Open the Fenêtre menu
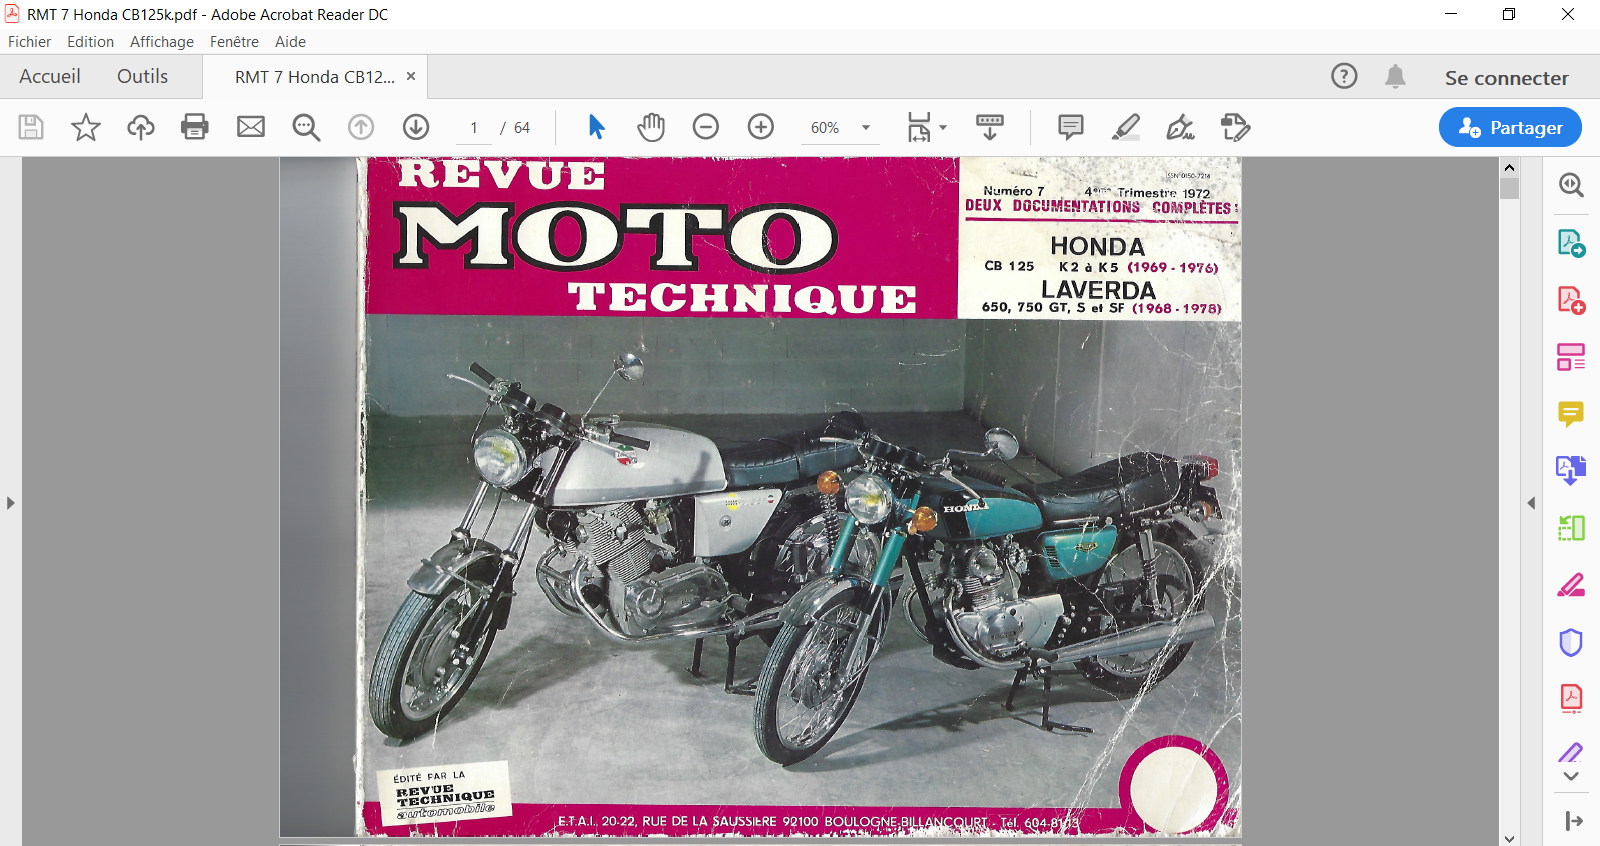The height and width of the screenshot is (846, 1600). pyautogui.click(x=234, y=42)
